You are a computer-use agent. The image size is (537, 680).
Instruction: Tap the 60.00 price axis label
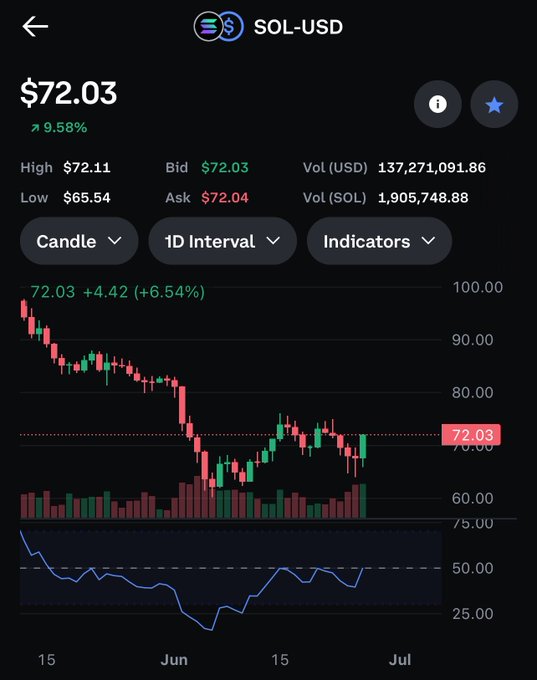point(472,498)
